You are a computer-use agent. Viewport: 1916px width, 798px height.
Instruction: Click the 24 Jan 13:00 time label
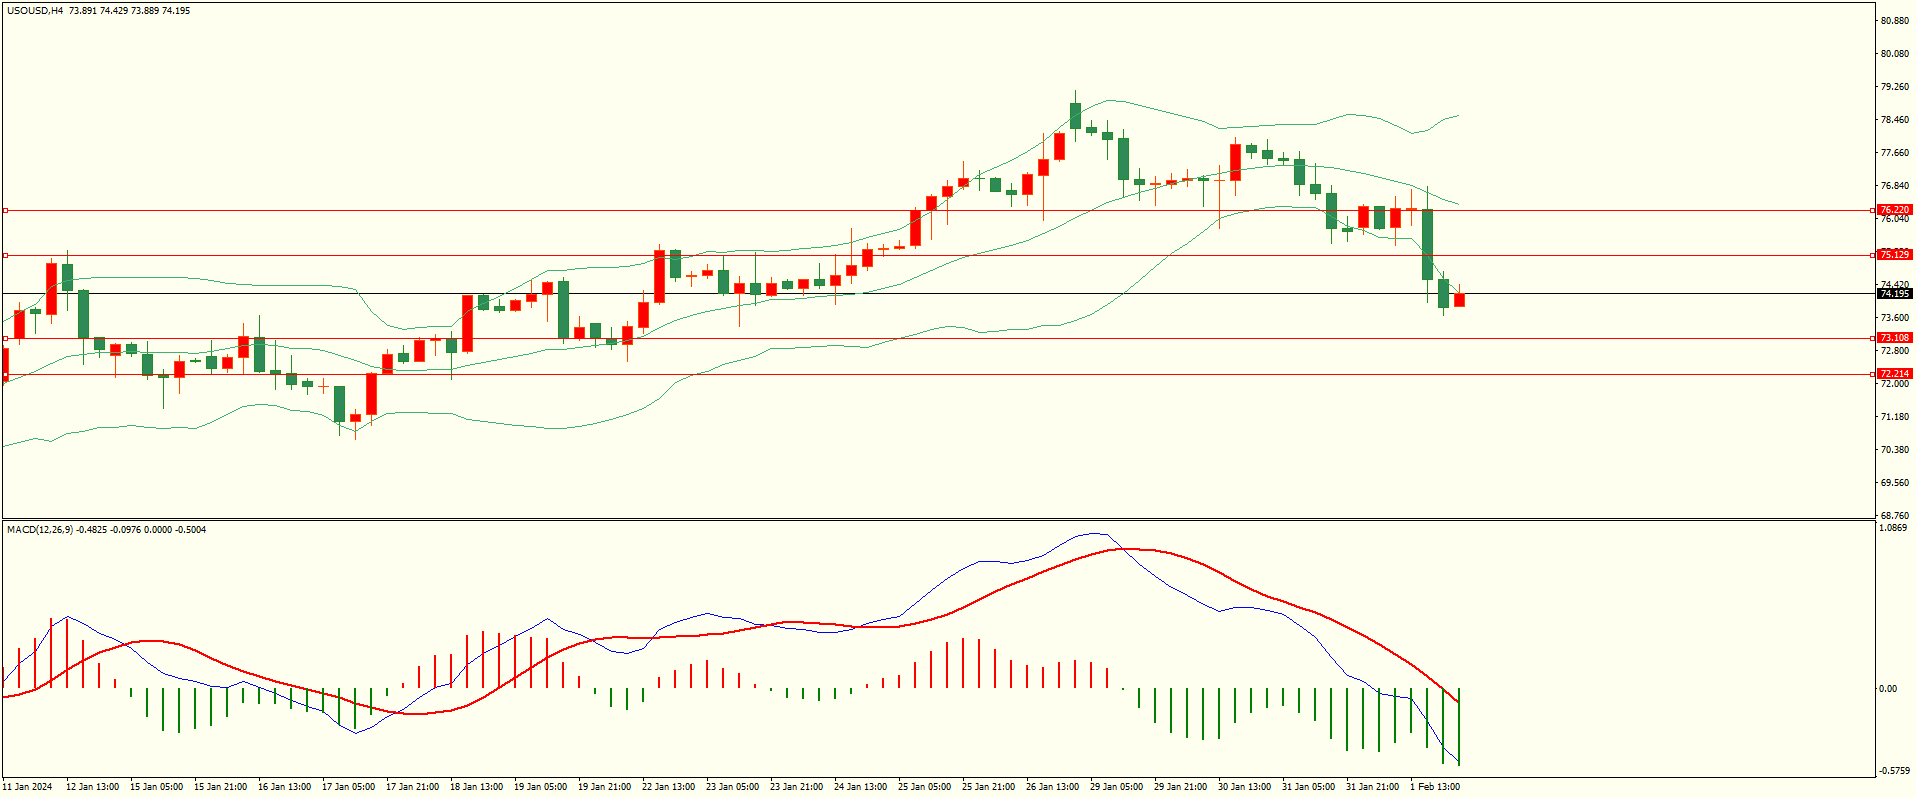pyautogui.click(x=860, y=787)
